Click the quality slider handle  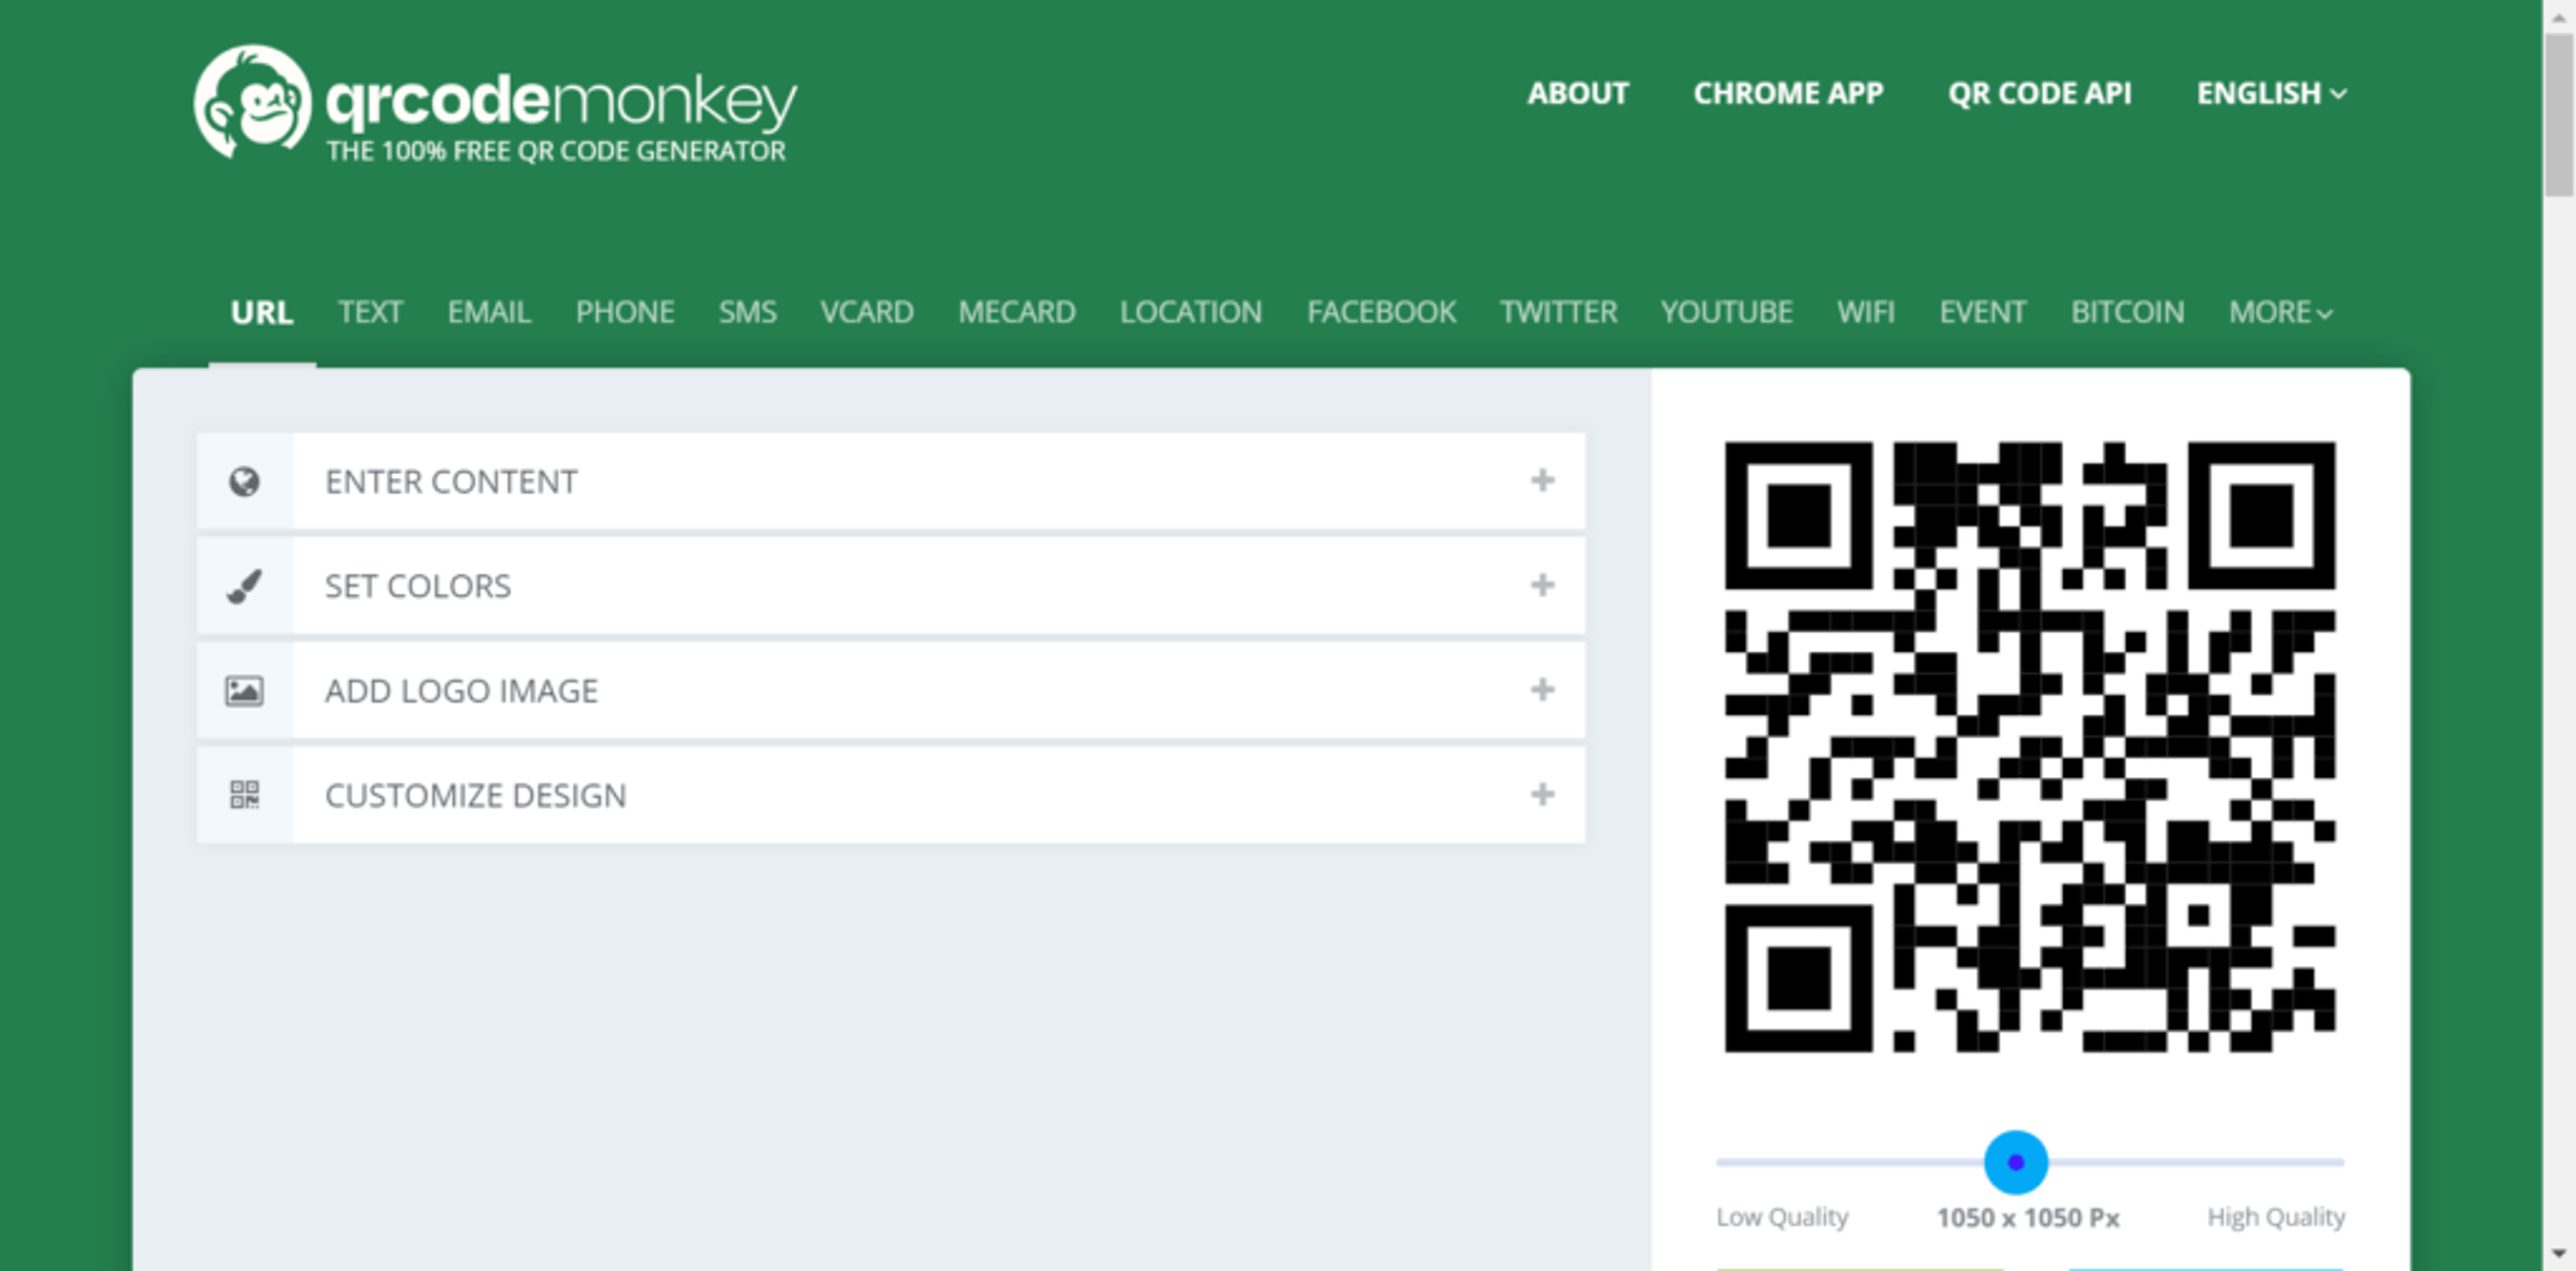point(2015,1162)
